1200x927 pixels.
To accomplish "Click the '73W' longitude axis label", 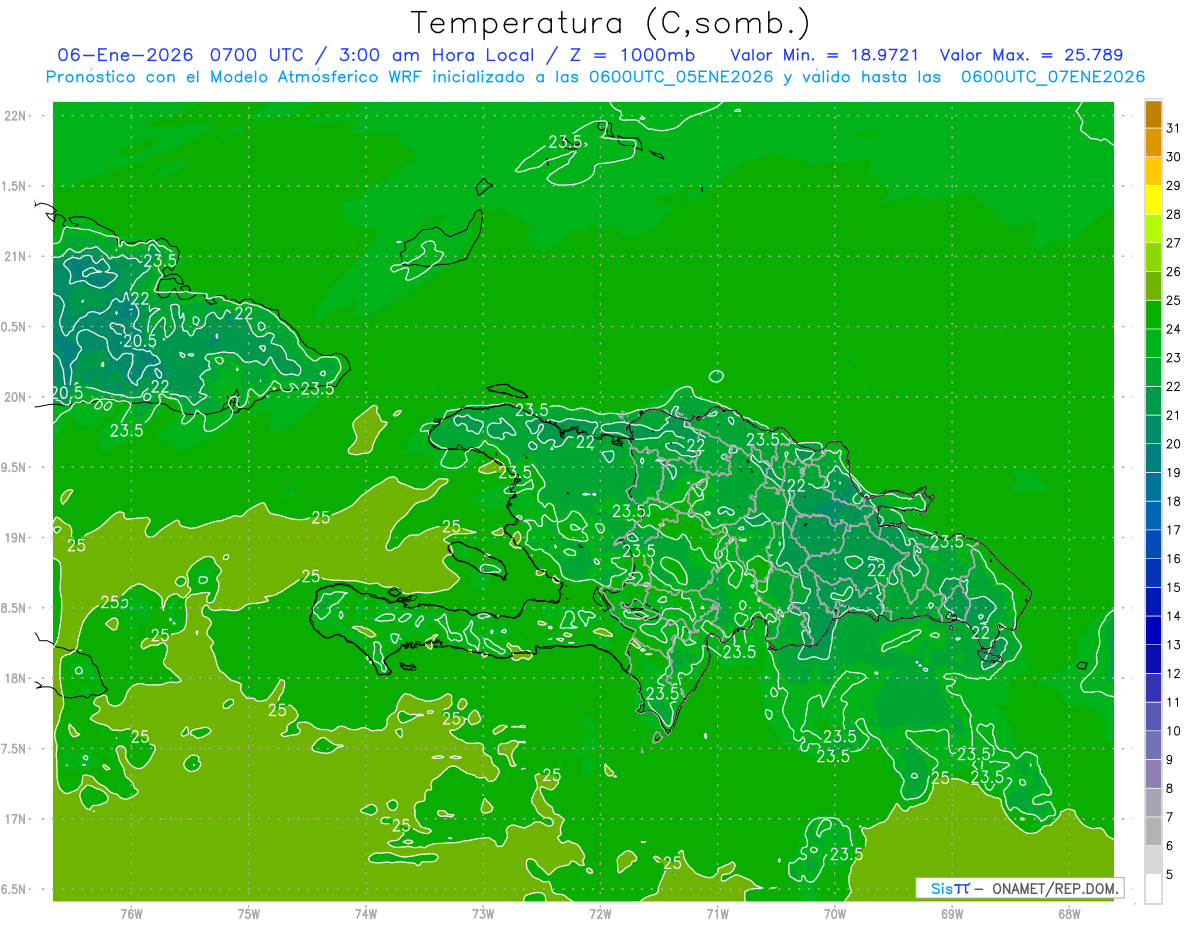I will (x=483, y=913).
